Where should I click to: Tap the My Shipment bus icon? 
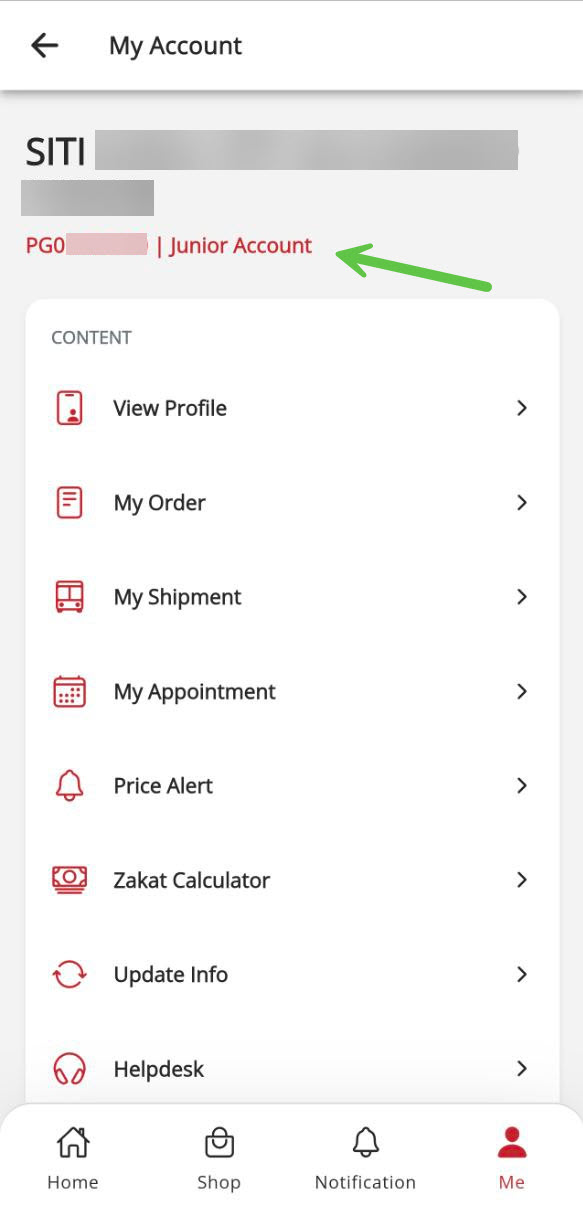coord(69,597)
